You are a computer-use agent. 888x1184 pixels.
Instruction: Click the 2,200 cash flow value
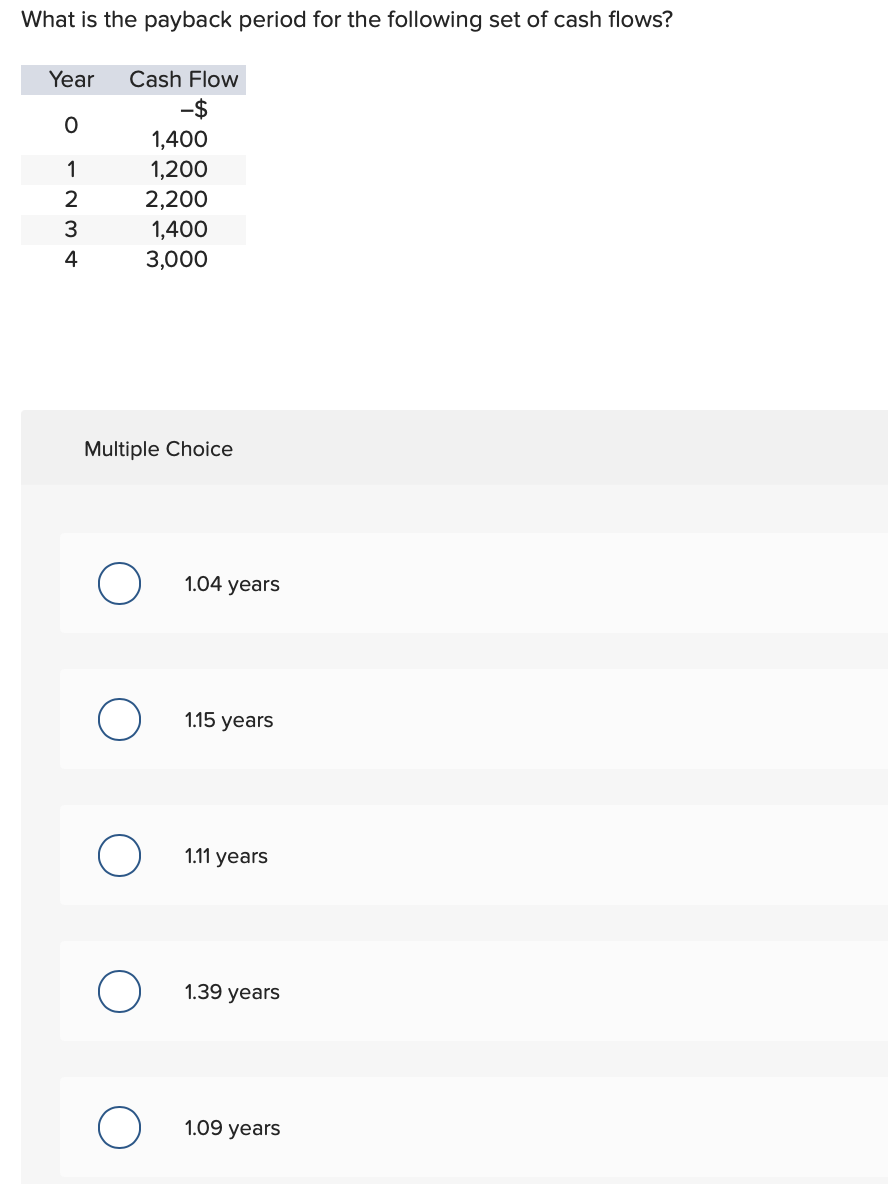[177, 199]
